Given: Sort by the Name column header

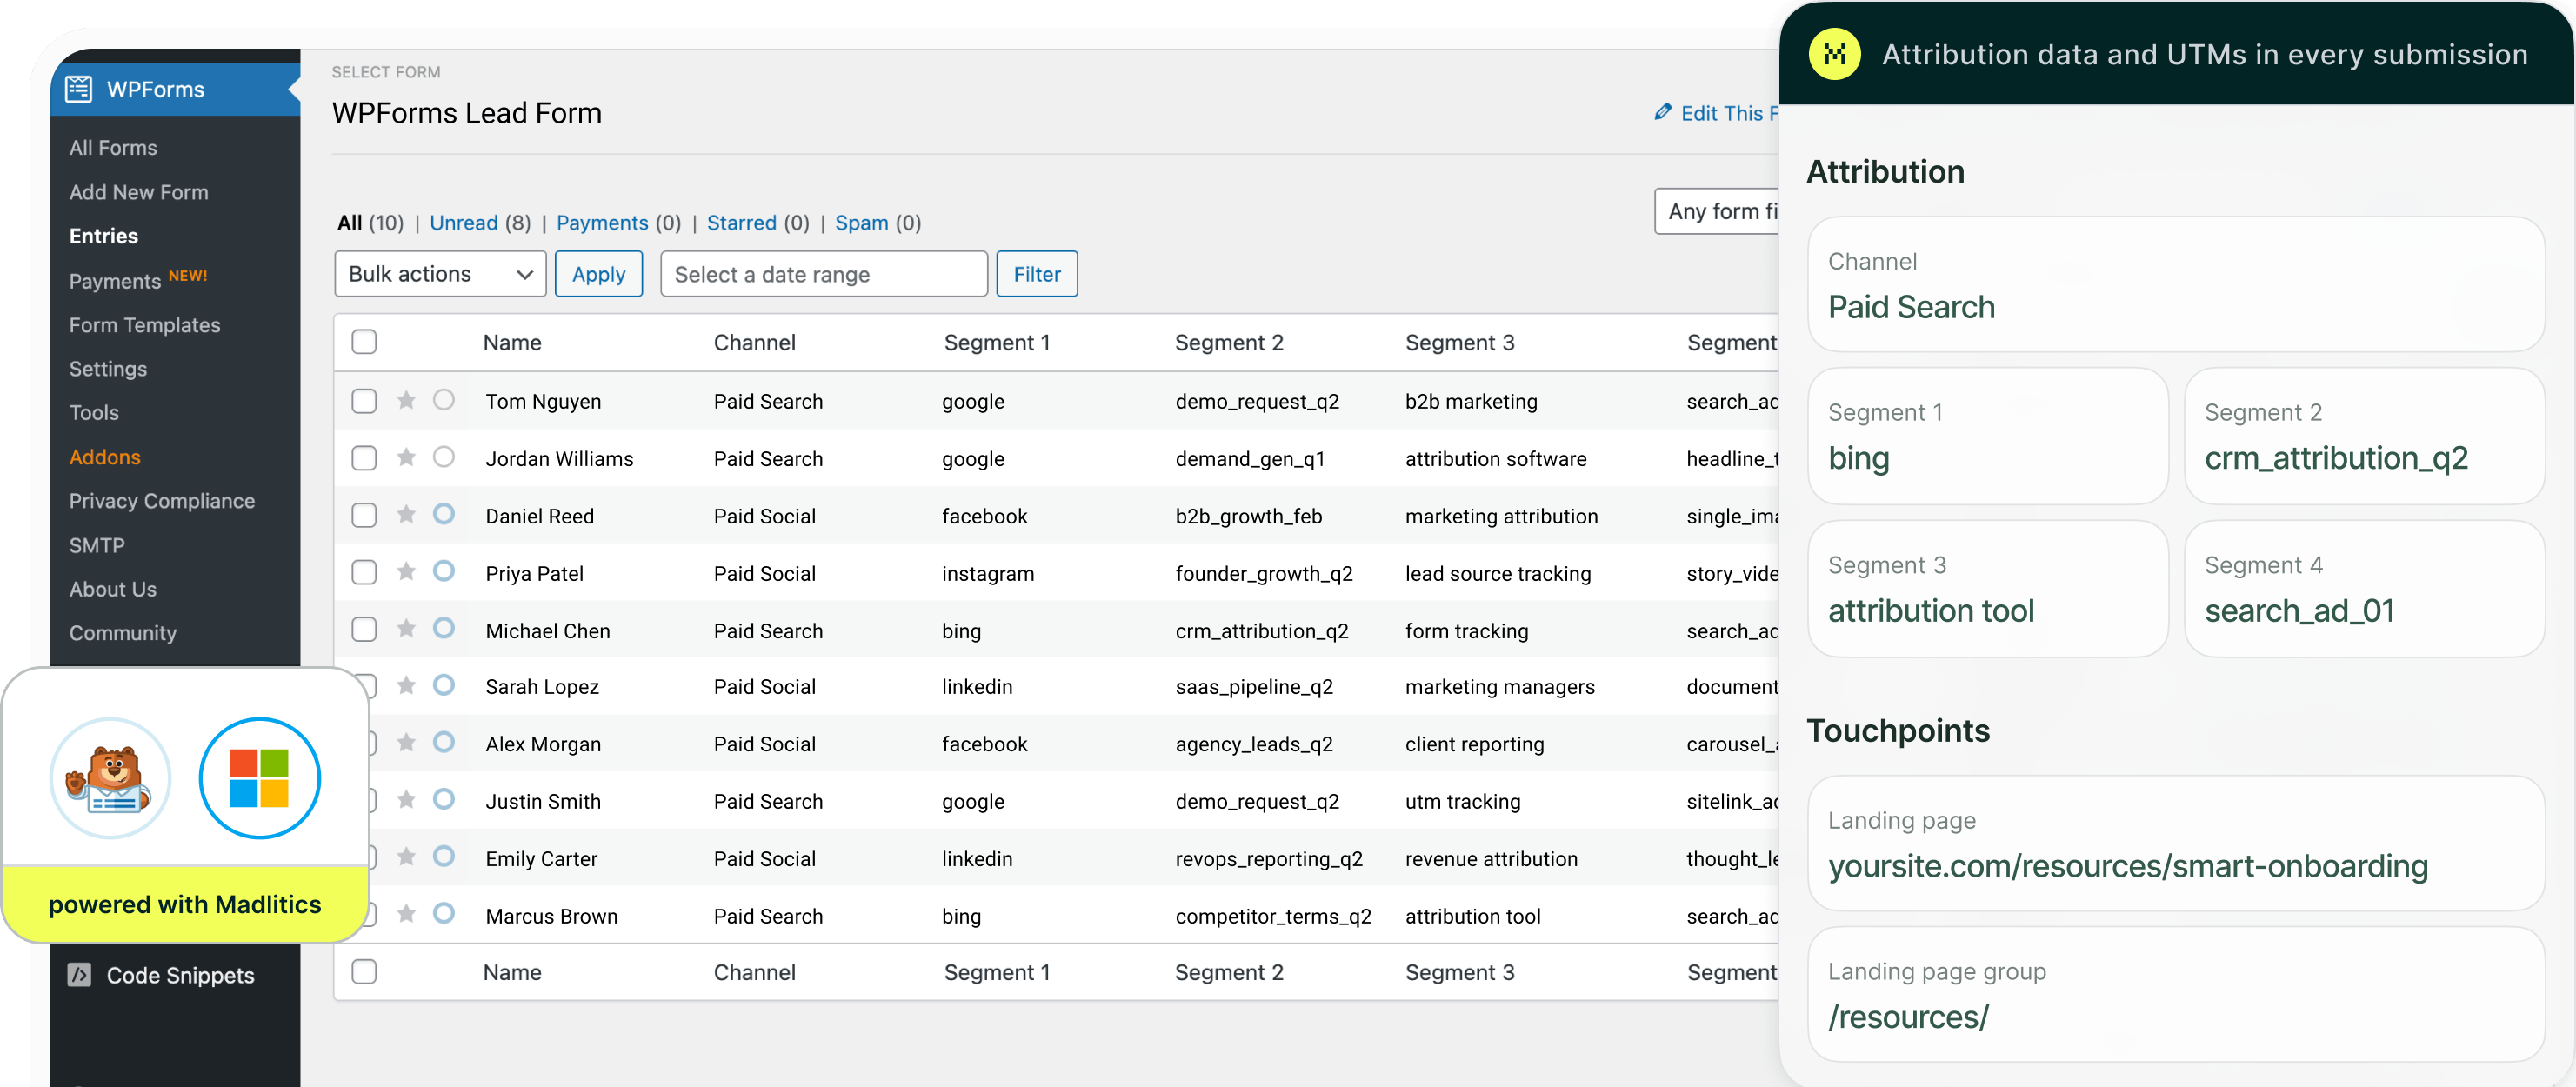Looking at the screenshot, I should pyautogui.click(x=512, y=342).
